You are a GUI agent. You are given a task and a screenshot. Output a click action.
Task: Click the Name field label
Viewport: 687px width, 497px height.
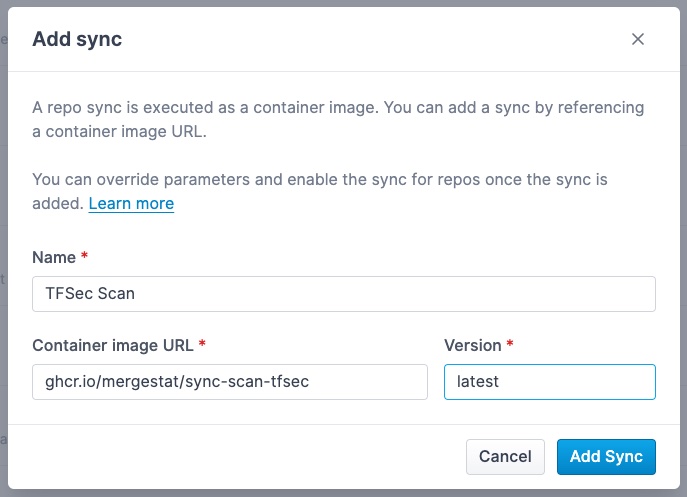coord(54,257)
